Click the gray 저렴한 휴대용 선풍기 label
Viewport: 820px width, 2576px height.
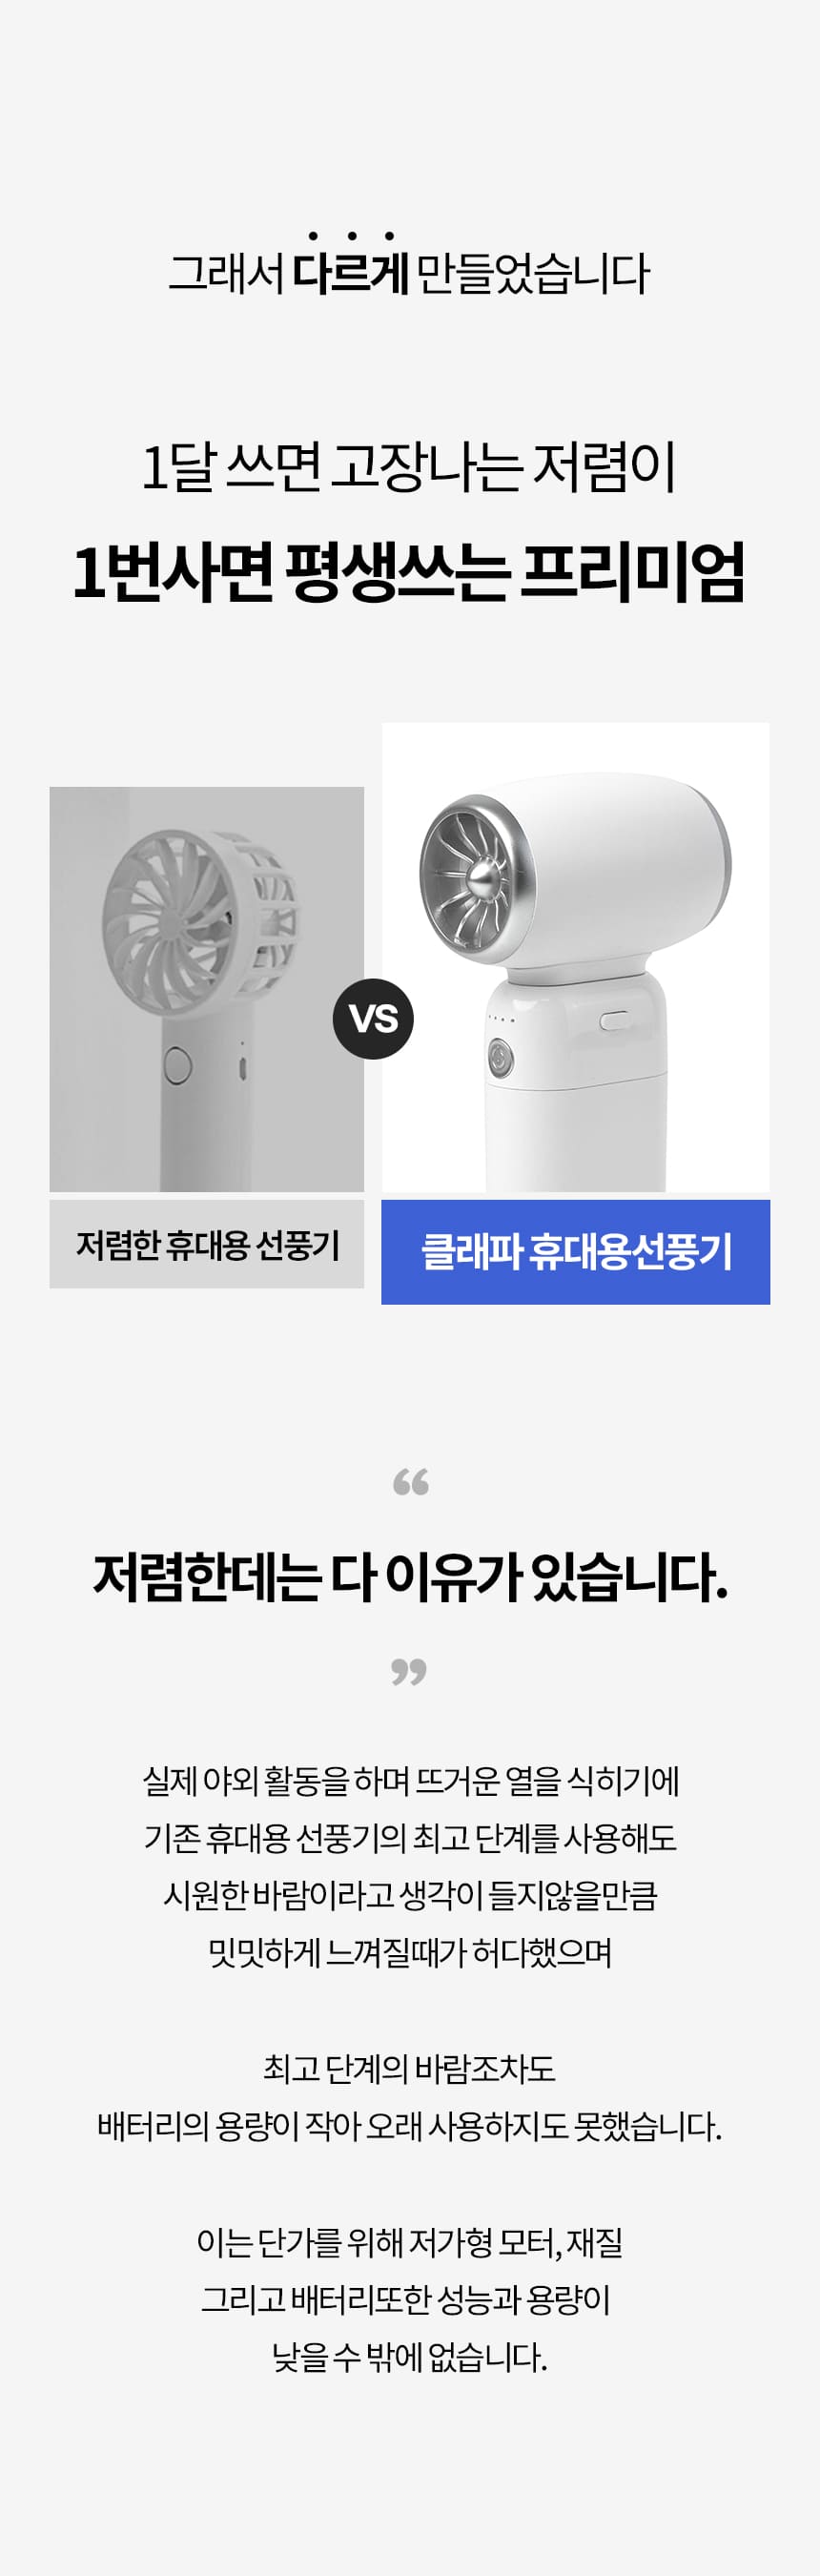pyautogui.click(x=207, y=1244)
